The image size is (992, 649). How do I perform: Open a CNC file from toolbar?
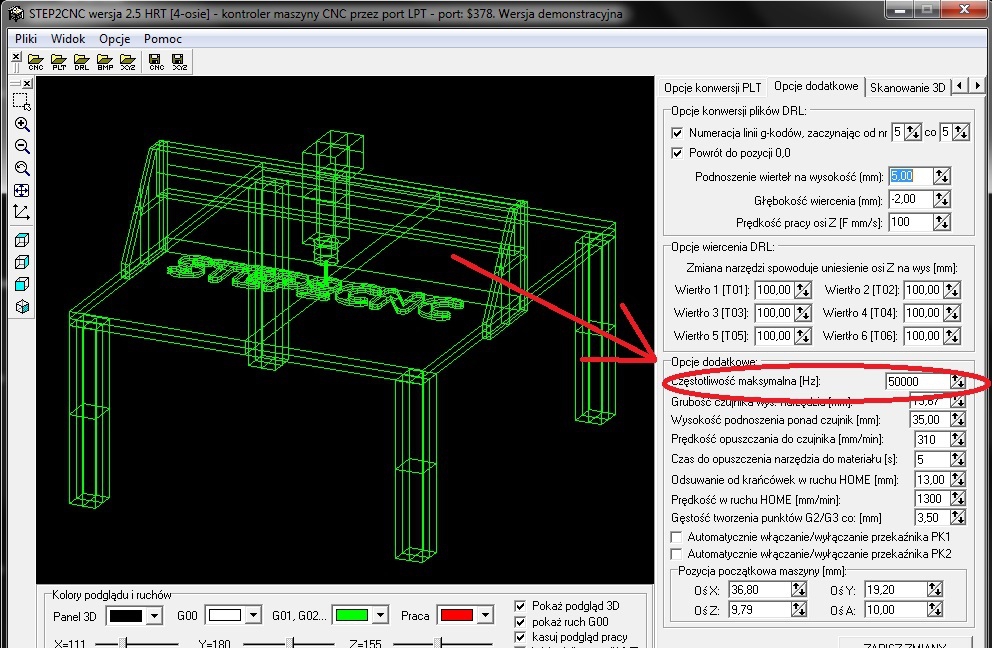coord(35,62)
